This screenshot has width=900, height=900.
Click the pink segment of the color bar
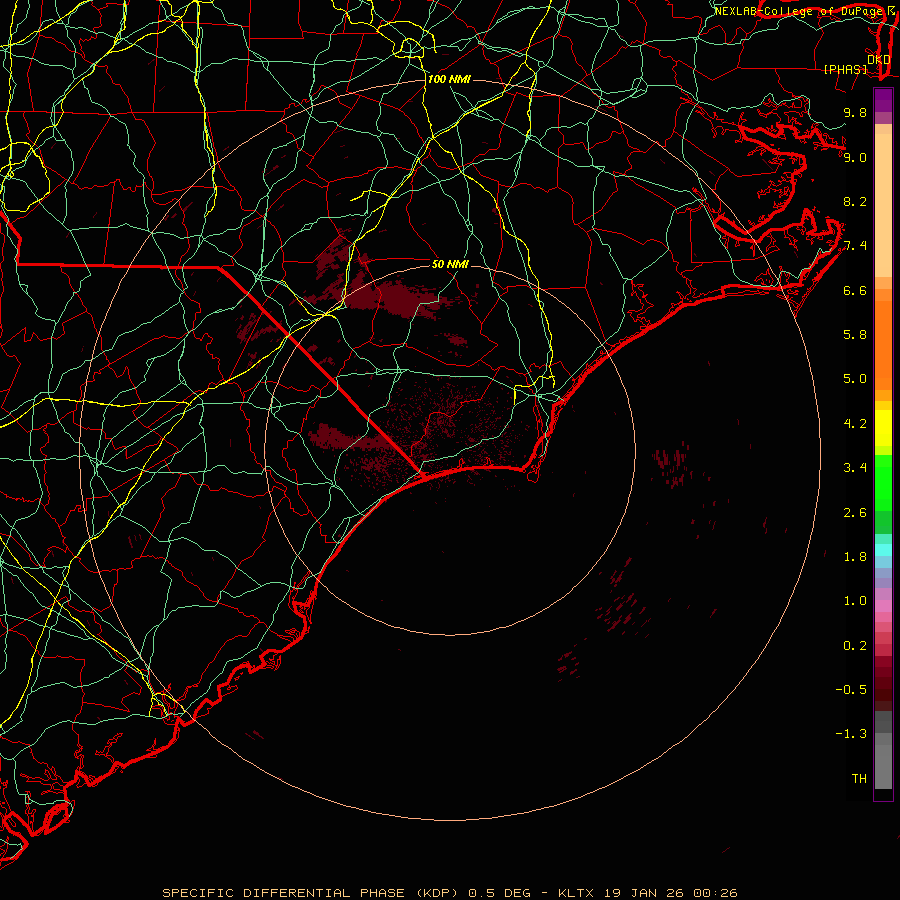tap(883, 606)
